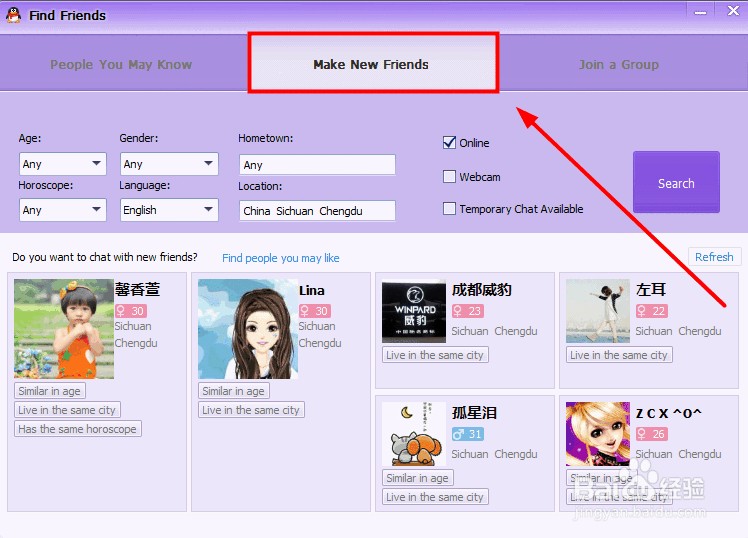Click male age 31 badge of 孤星泪
The height and width of the screenshot is (538, 748).
(x=468, y=434)
